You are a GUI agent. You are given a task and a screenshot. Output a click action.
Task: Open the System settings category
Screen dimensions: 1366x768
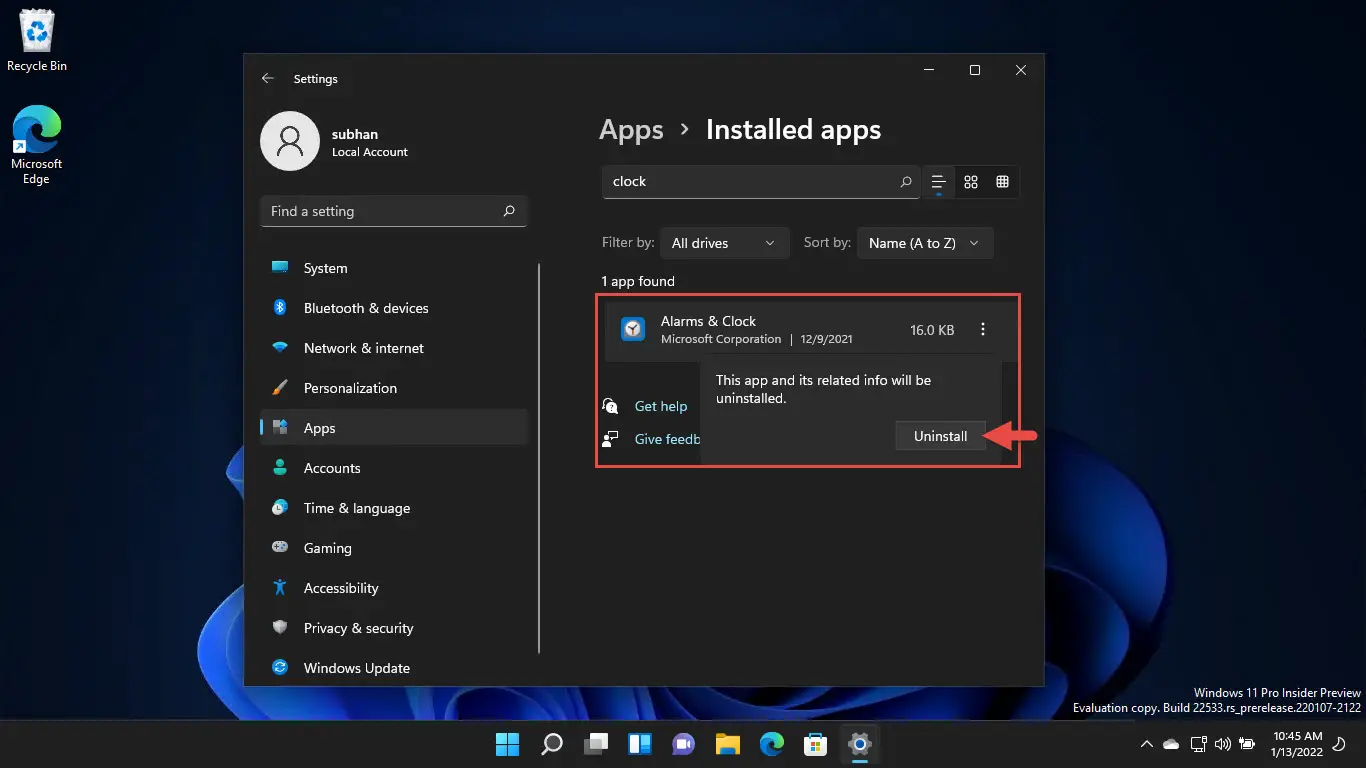393,268
